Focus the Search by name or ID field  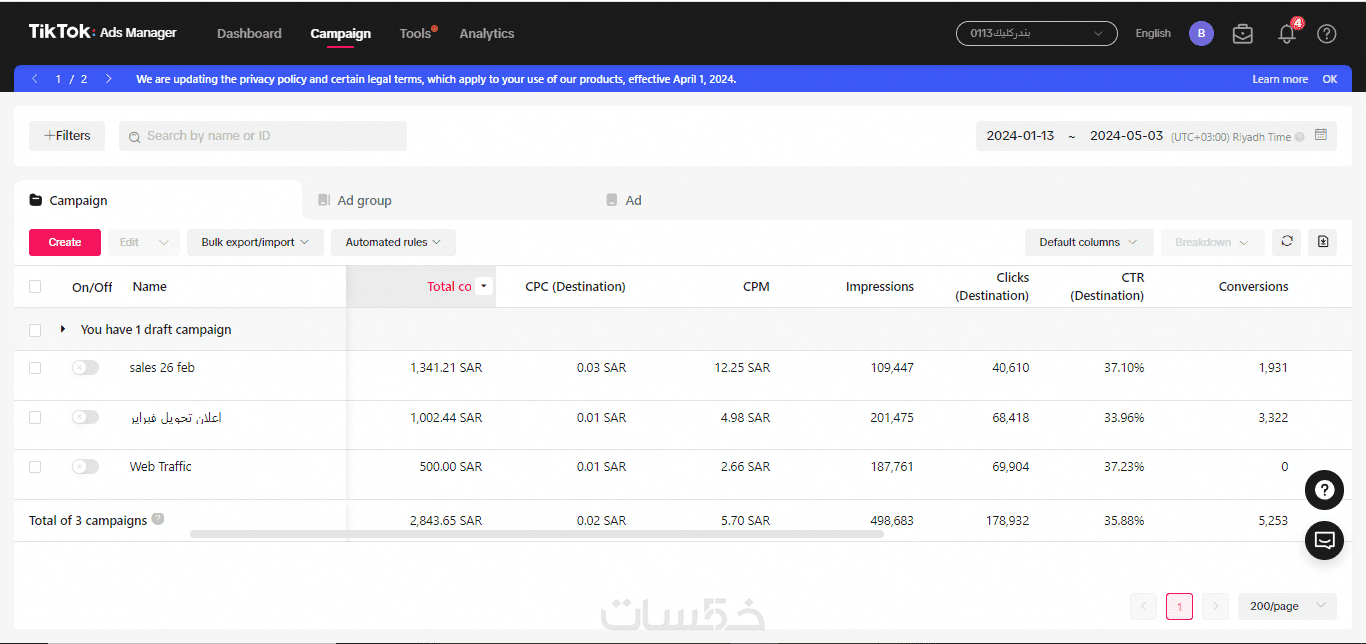click(263, 136)
